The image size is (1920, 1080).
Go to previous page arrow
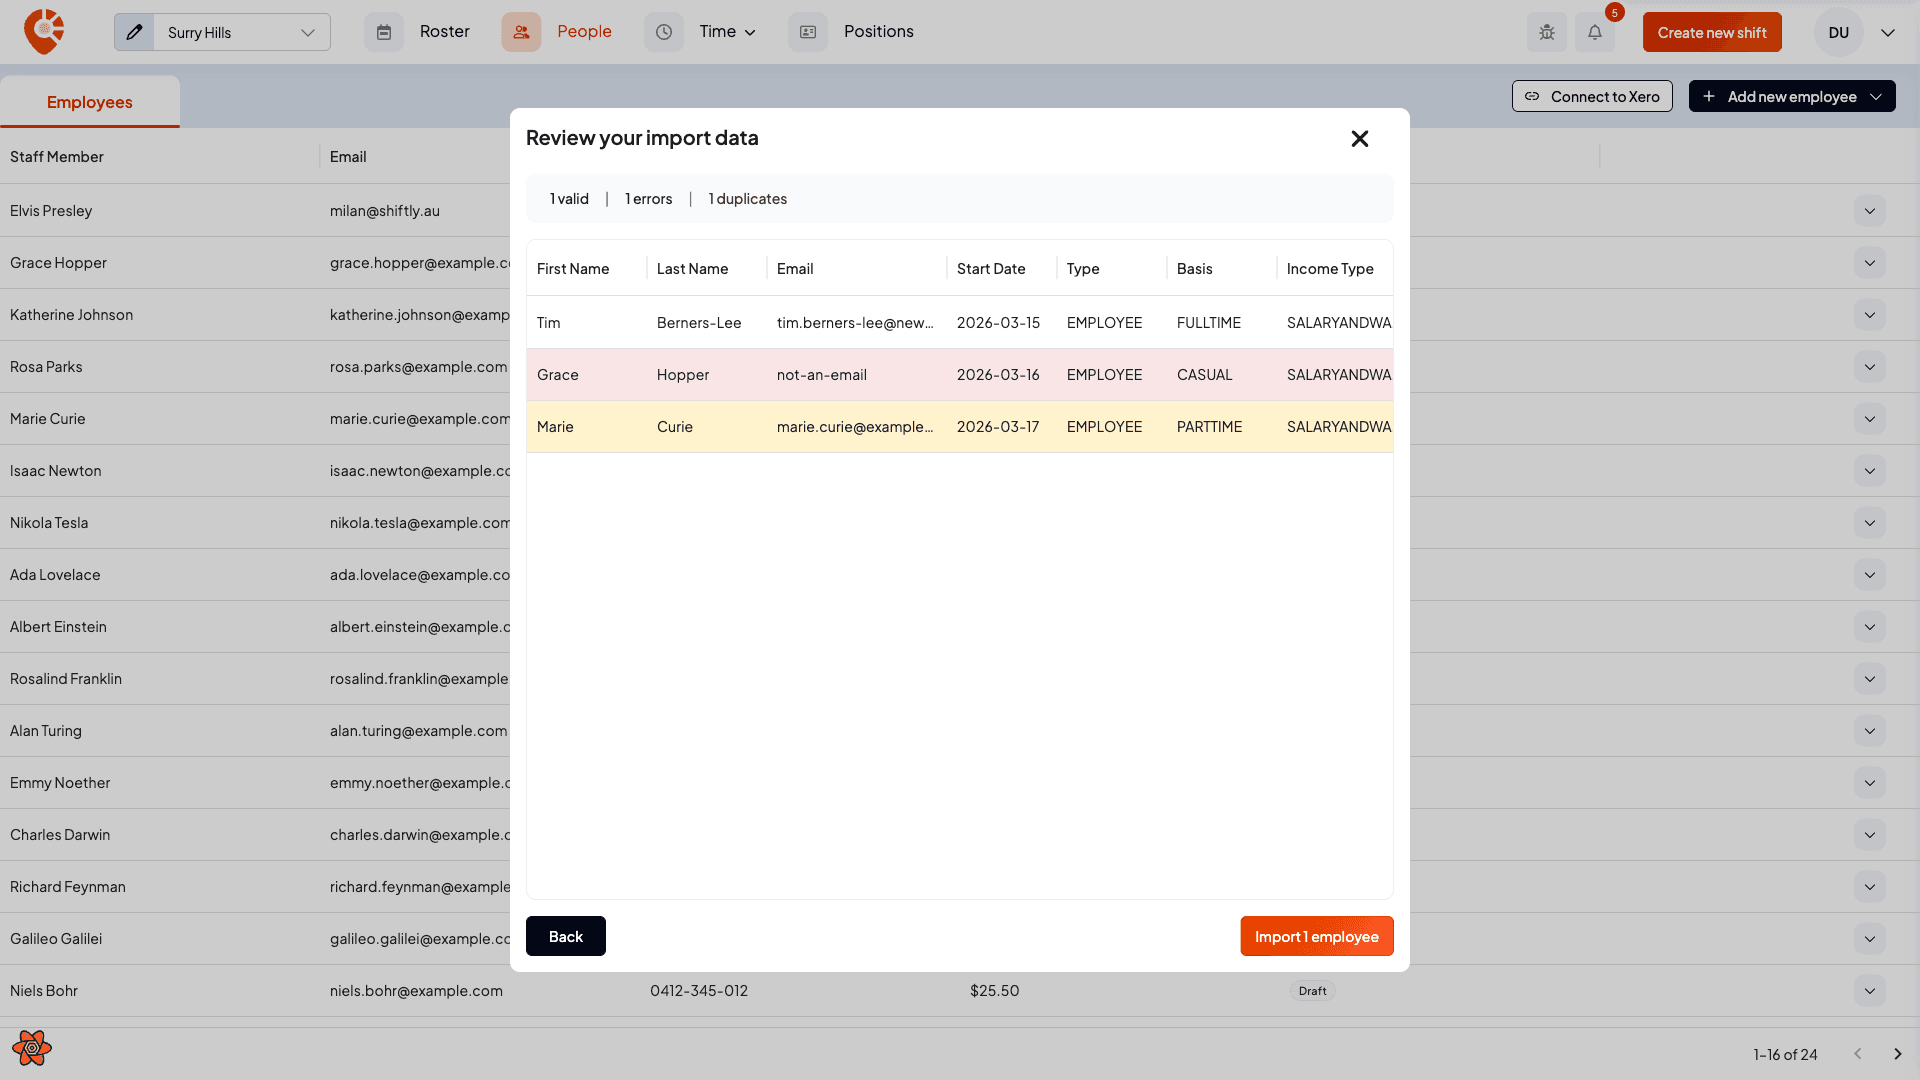tap(1858, 1054)
